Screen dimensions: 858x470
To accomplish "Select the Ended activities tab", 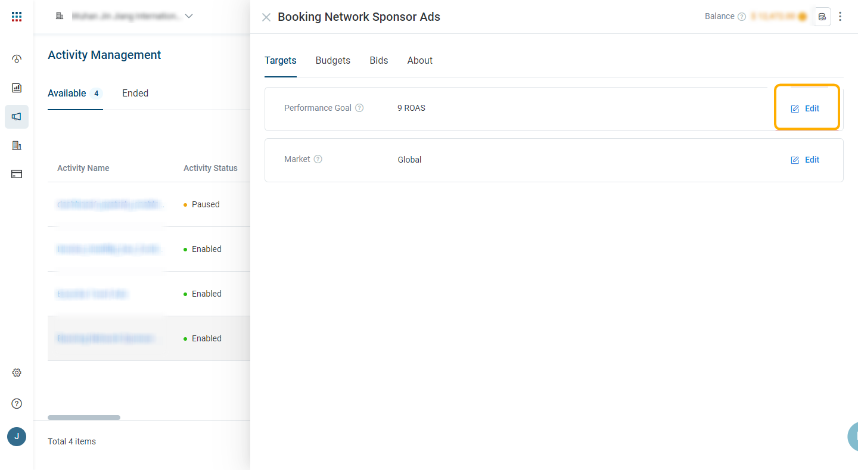I will (x=135, y=93).
